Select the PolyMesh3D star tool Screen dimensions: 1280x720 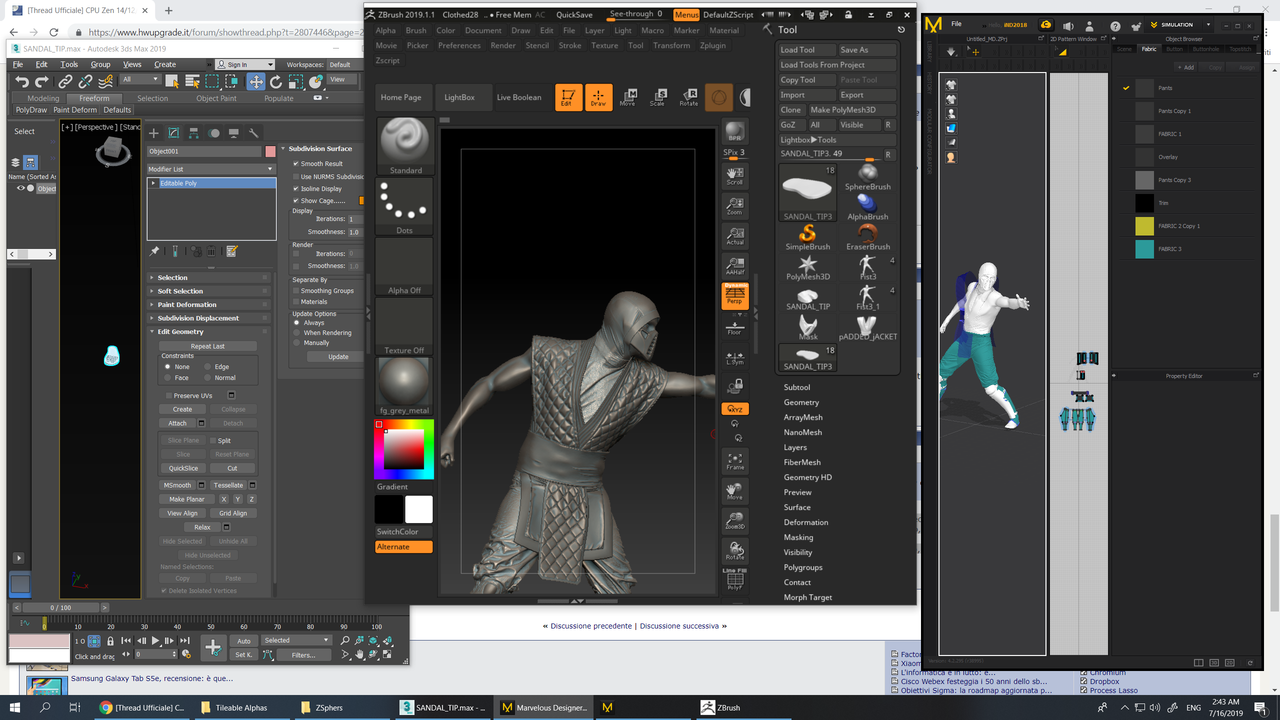point(808,267)
